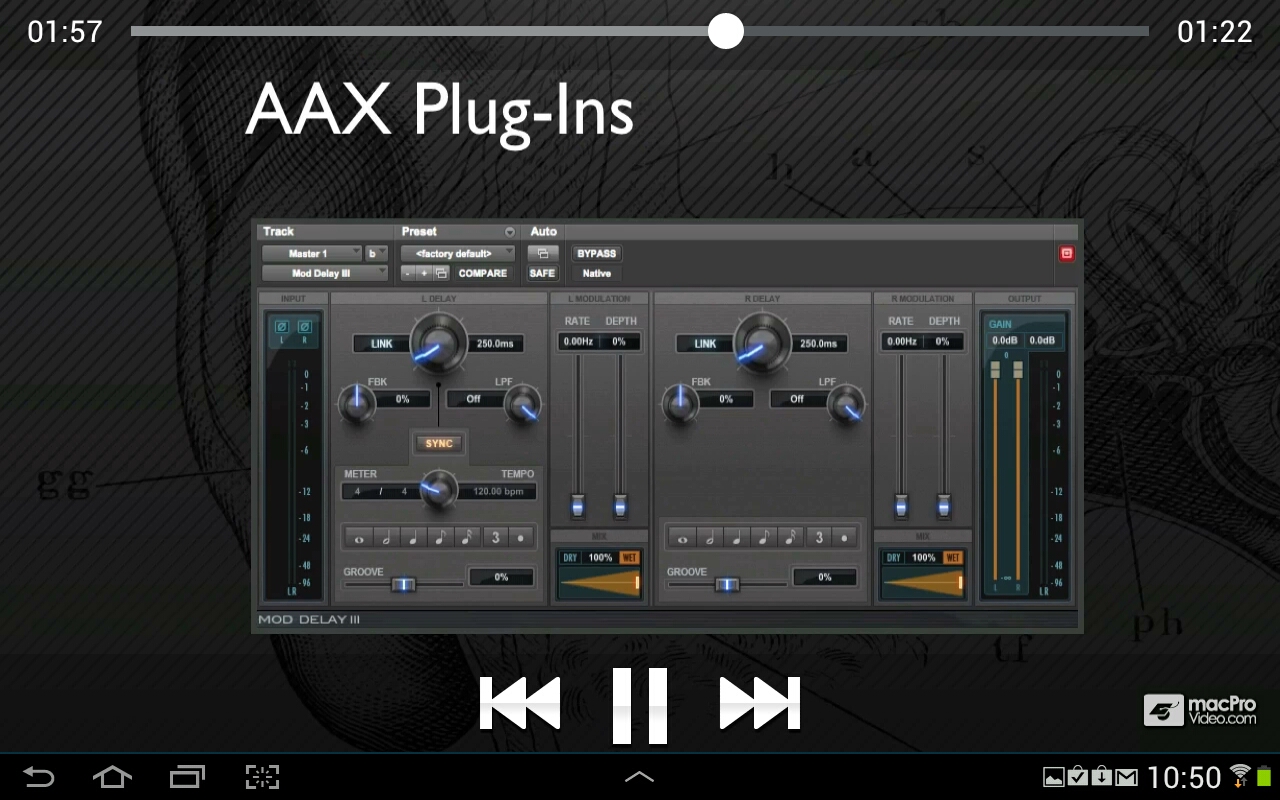Tap the Android home icon
The image size is (1280, 800).
[x=112, y=777]
